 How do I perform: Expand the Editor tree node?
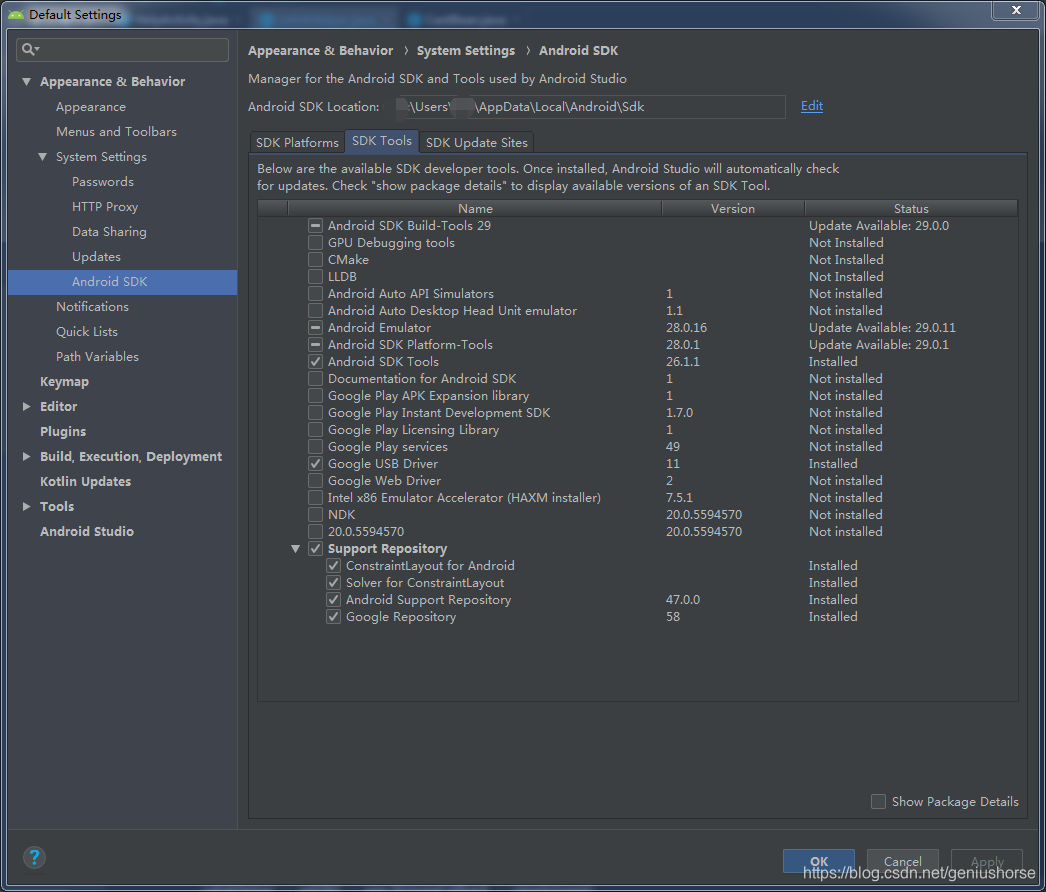27,406
